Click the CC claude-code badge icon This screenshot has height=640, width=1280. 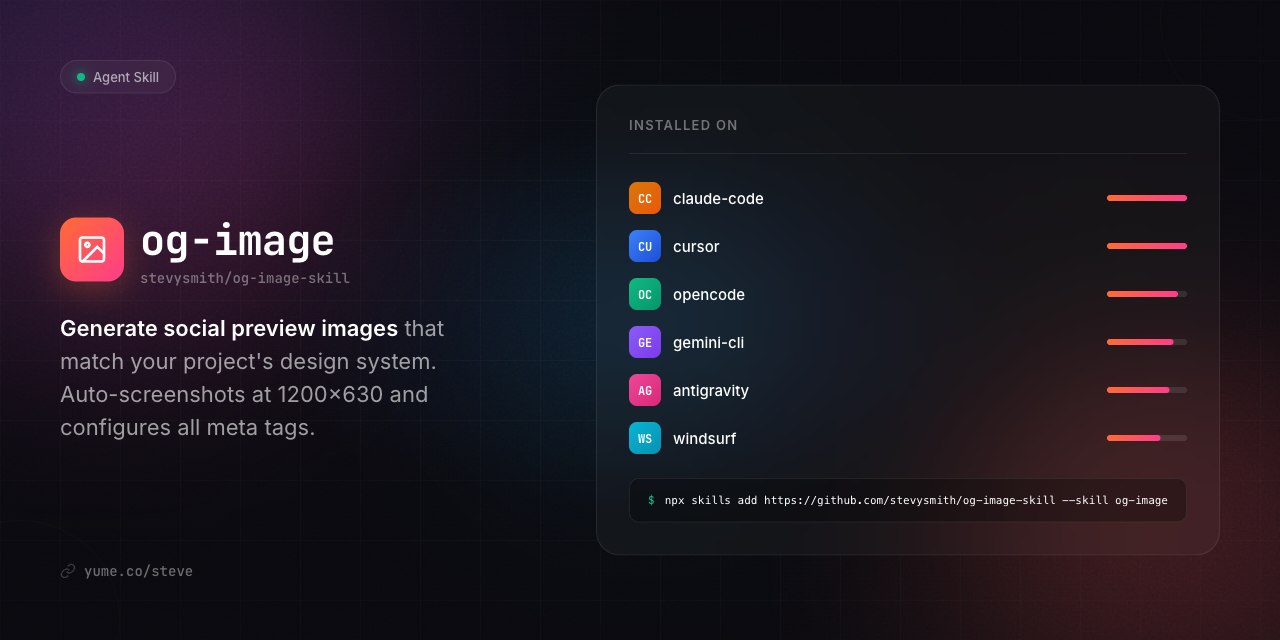pyautogui.click(x=645, y=198)
